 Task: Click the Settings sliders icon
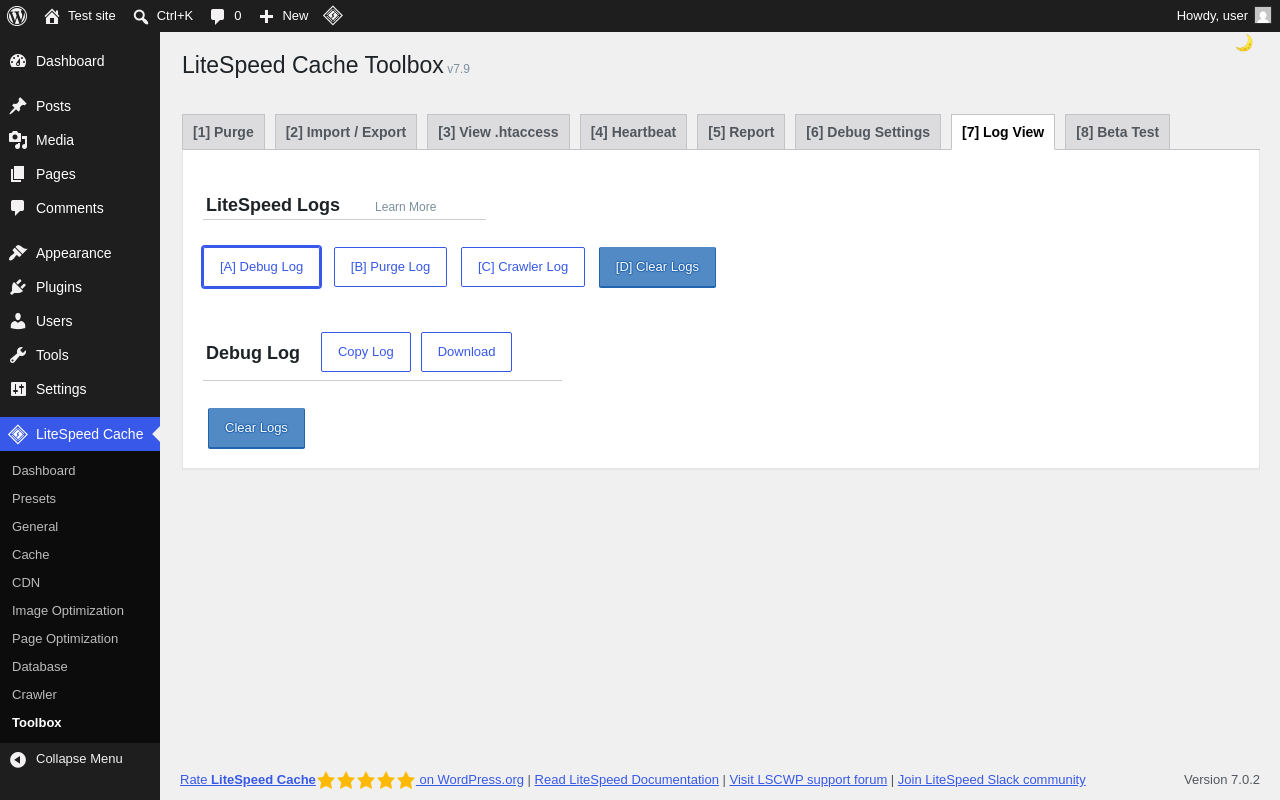point(18,389)
